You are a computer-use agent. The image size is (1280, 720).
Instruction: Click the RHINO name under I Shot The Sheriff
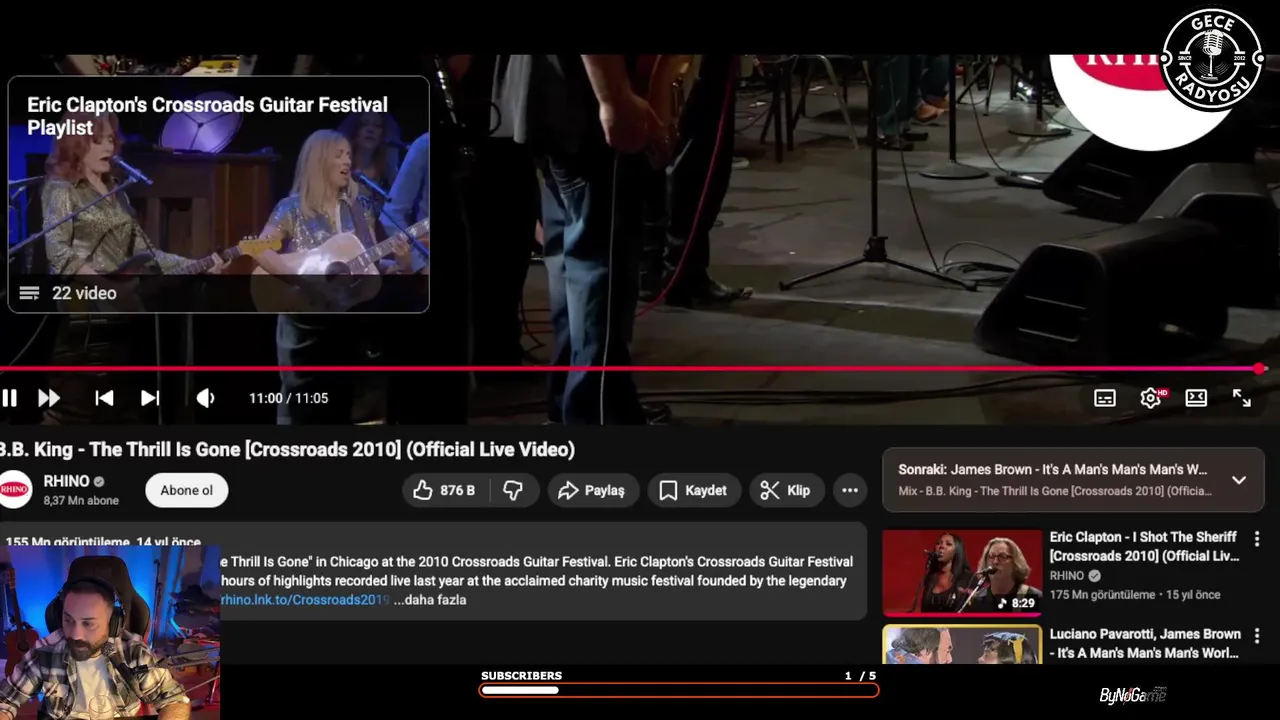[1067, 576]
